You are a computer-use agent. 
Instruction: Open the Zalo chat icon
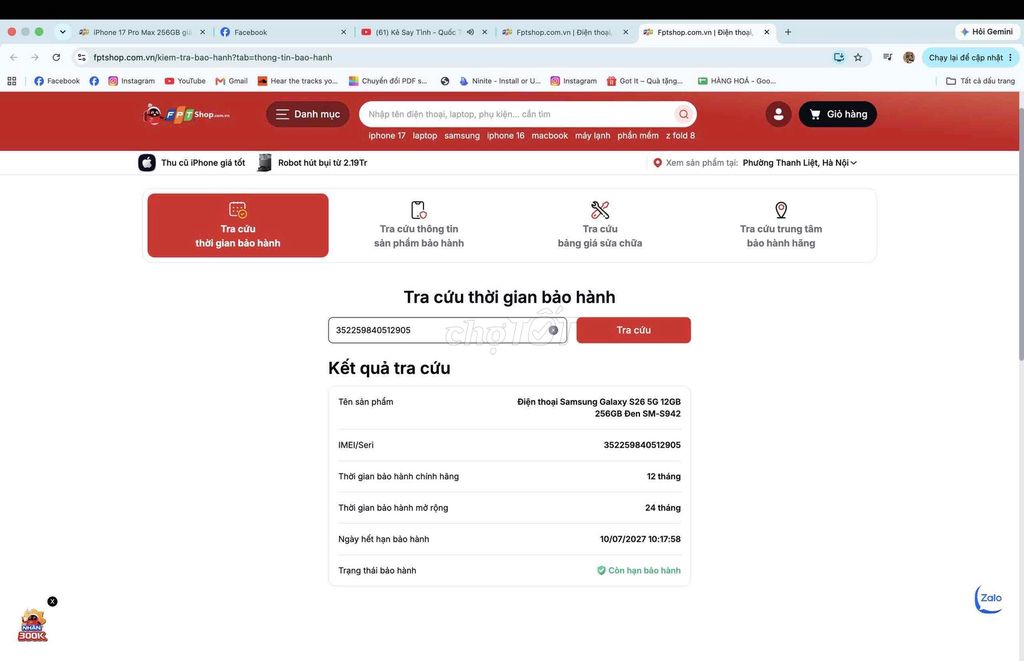(989, 599)
